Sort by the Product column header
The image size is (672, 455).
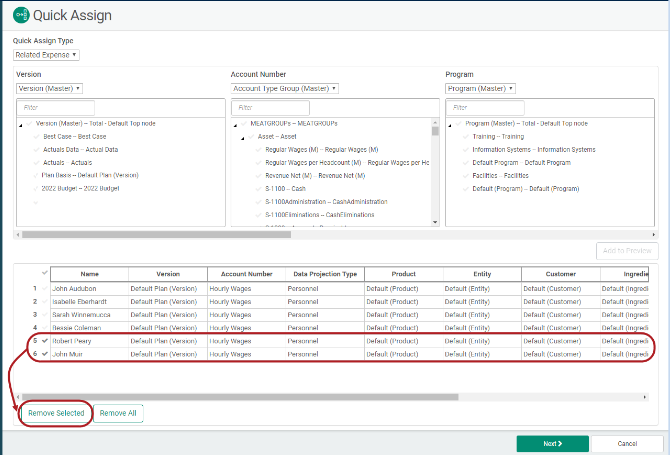tap(404, 274)
